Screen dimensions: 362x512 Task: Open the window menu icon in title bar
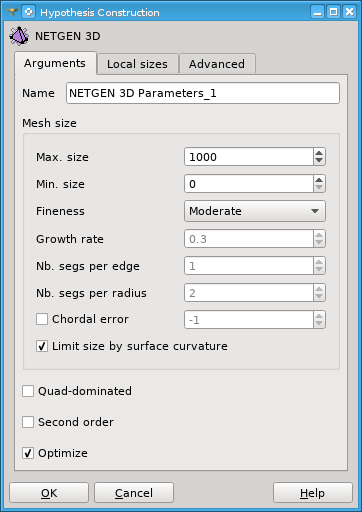point(29,12)
